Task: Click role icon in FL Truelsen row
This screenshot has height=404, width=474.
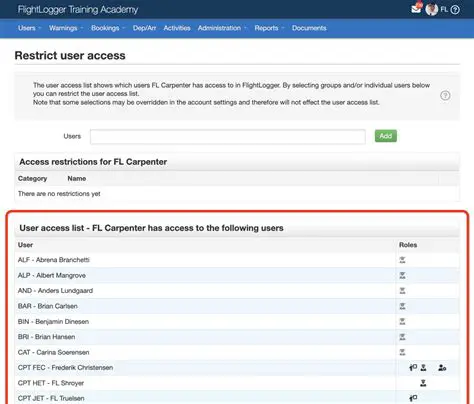Action: tap(413, 398)
